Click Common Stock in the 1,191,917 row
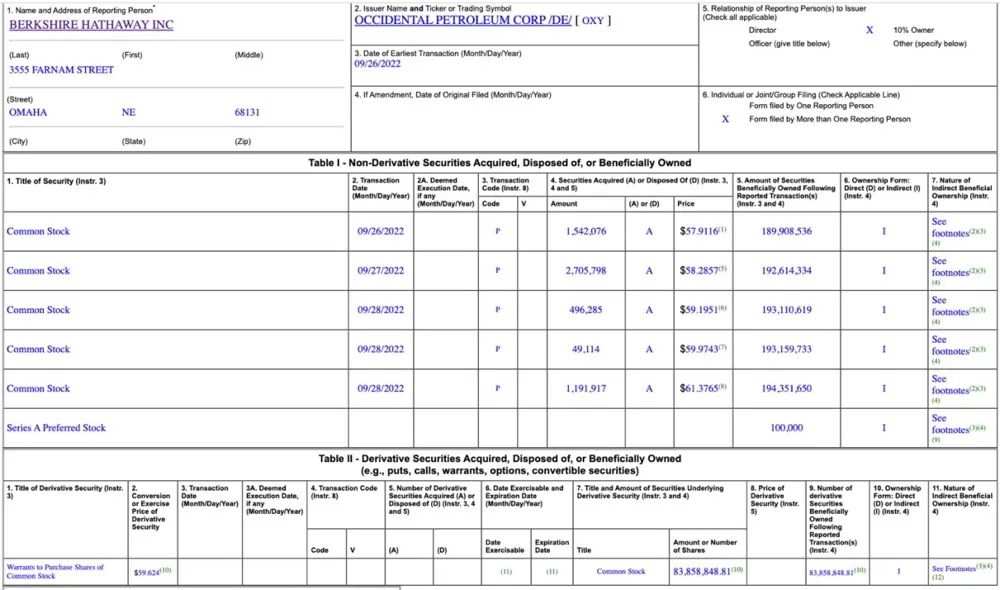The width and height of the screenshot is (1000, 590). [38, 388]
